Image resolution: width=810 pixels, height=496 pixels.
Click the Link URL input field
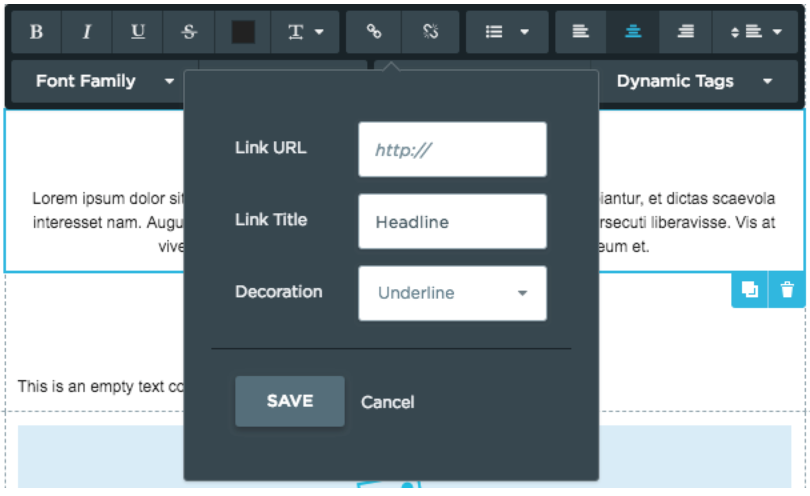[x=452, y=150]
